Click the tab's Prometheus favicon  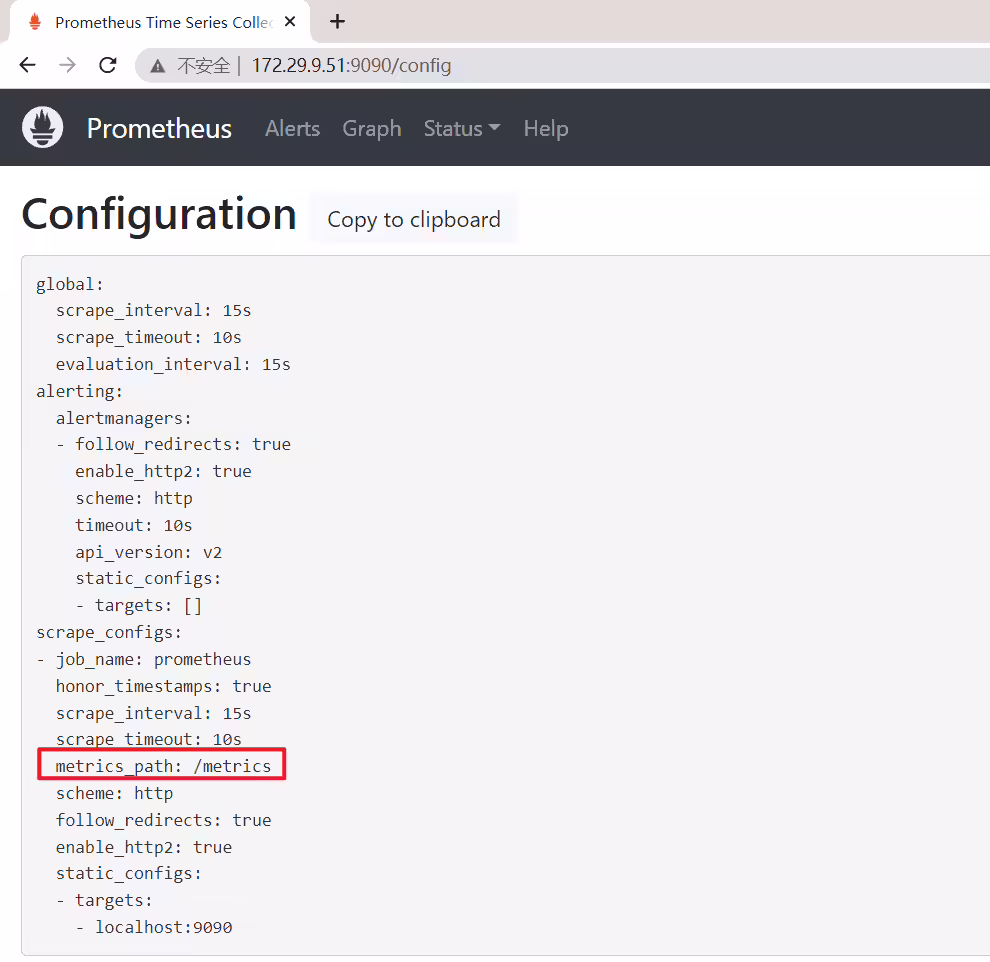pos(35,22)
